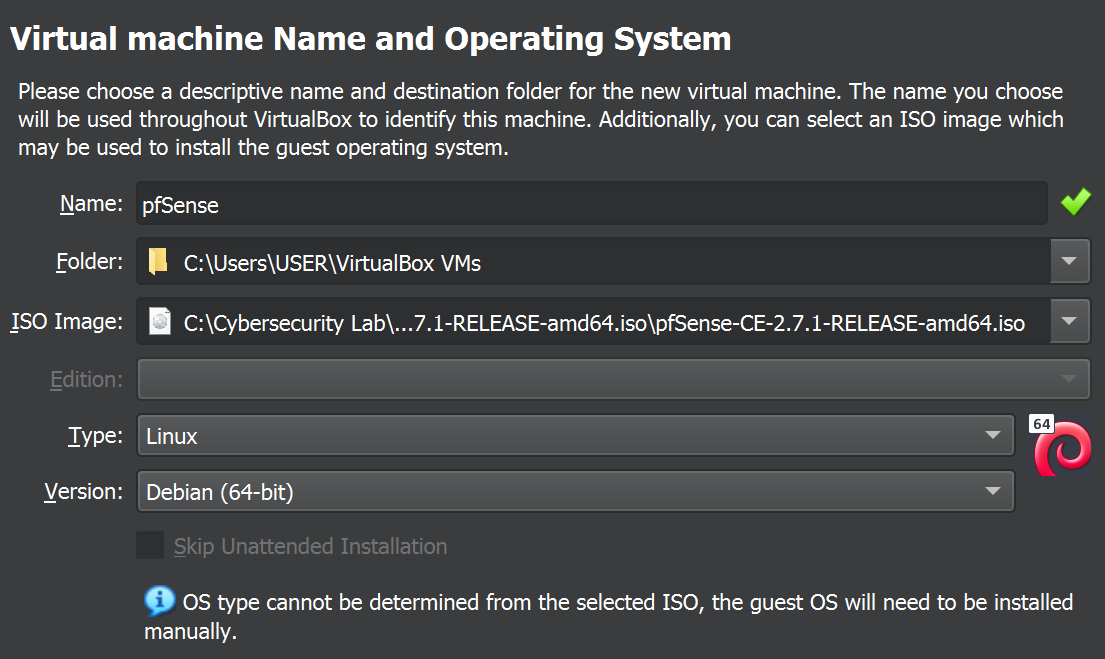Click the Skip Unattended Installation label text
1105x659 pixels.
(x=310, y=547)
